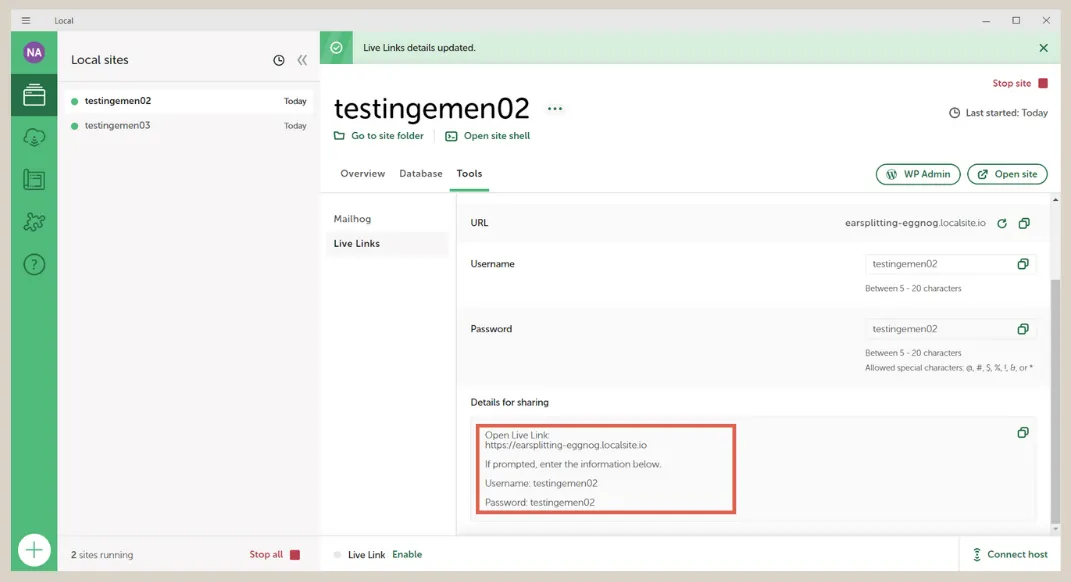Copy the sharing details with the copy icon

[1023, 432]
